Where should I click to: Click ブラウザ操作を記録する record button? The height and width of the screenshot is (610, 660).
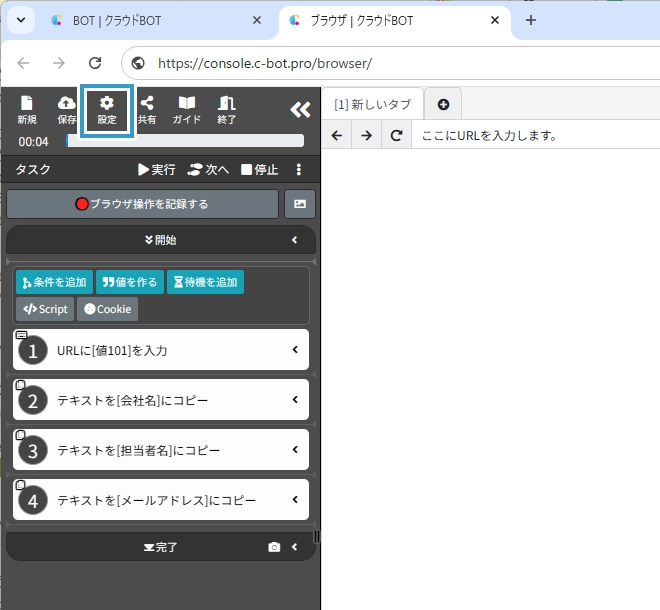pyautogui.click(x=142, y=204)
